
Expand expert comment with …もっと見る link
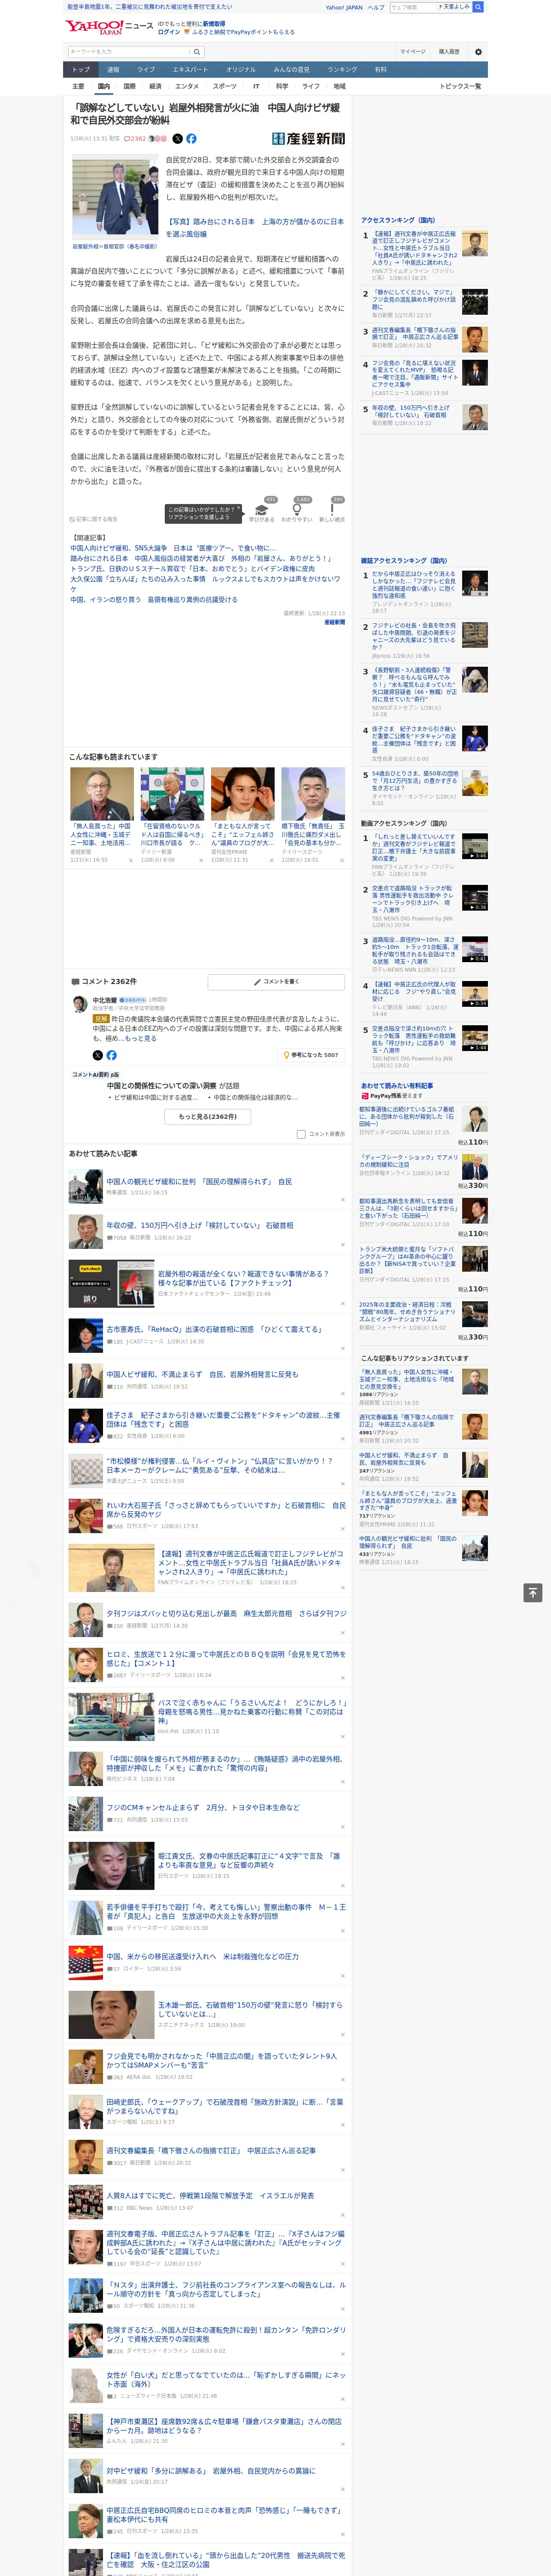tap(141, 1039)
